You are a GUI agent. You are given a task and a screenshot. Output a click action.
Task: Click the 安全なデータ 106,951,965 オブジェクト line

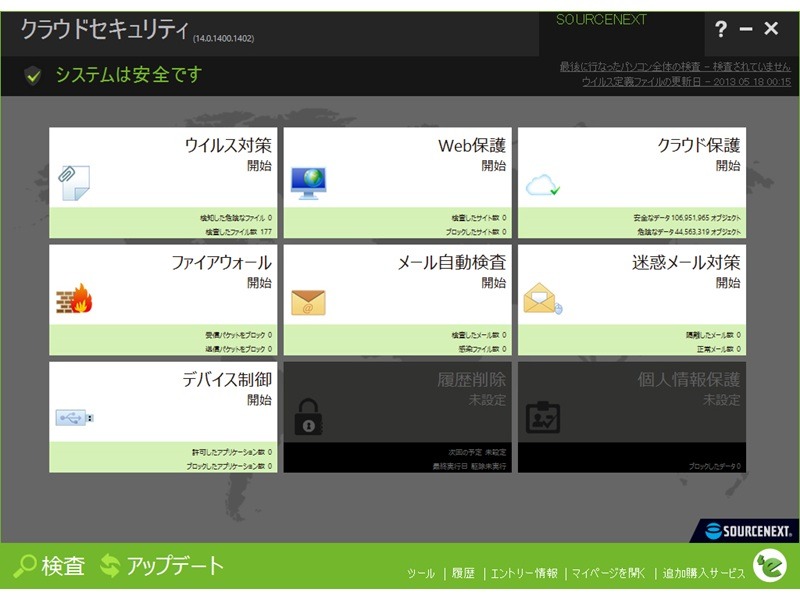pyautogui.click(x=687, y=218)
